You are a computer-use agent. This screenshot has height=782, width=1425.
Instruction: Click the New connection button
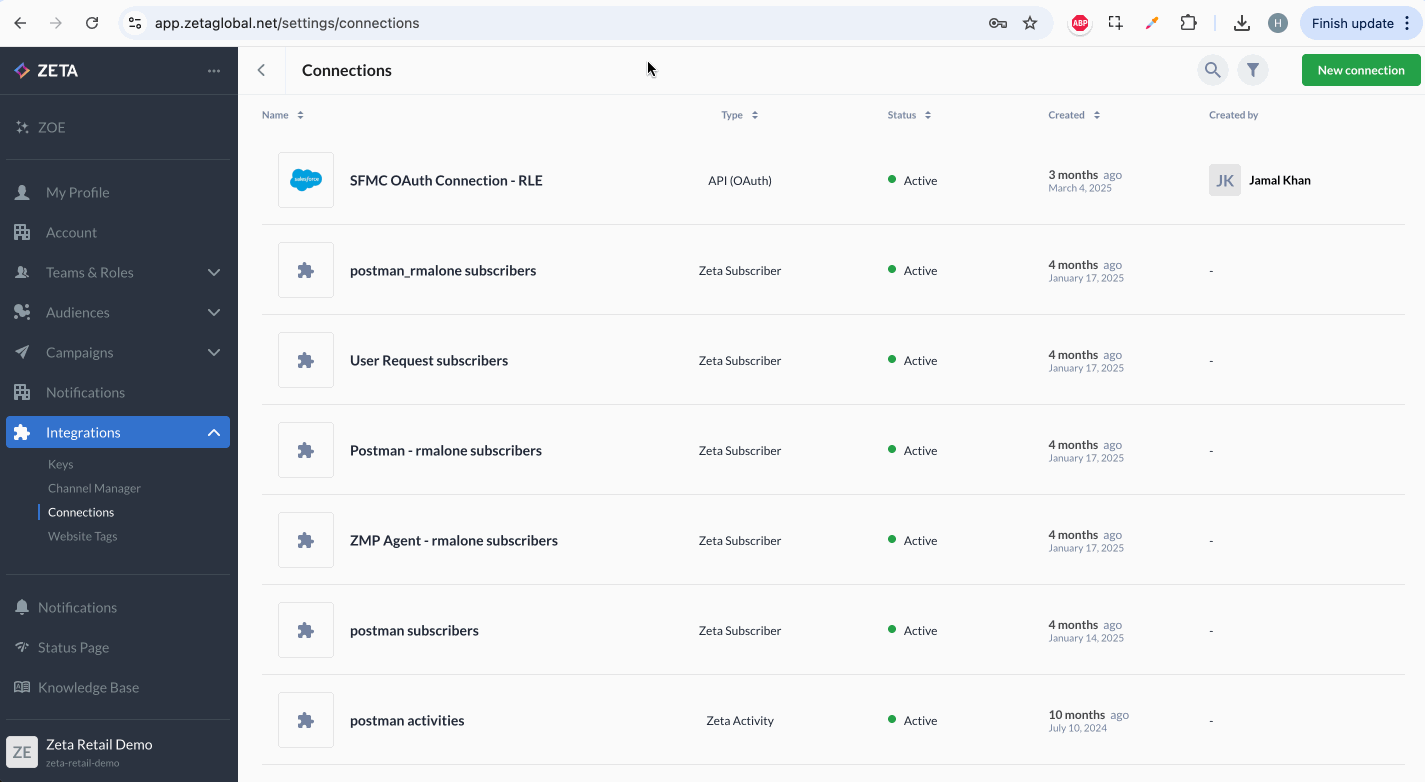click(1360, 70)
